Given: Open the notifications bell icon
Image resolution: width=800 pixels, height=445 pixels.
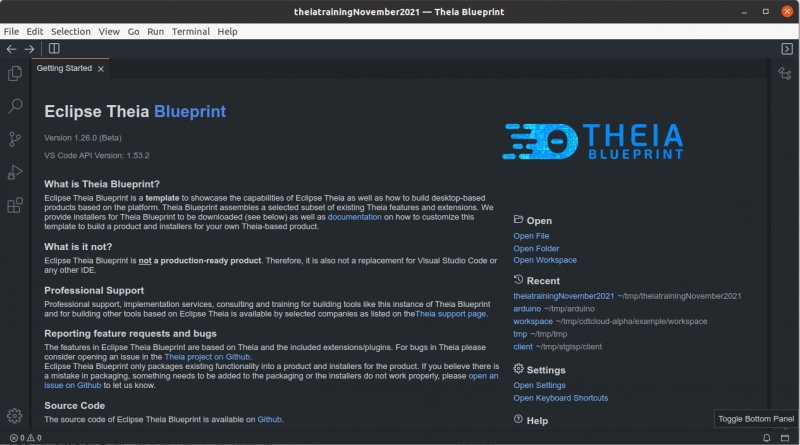Looking at the screenshot, I should pos(766,438).
